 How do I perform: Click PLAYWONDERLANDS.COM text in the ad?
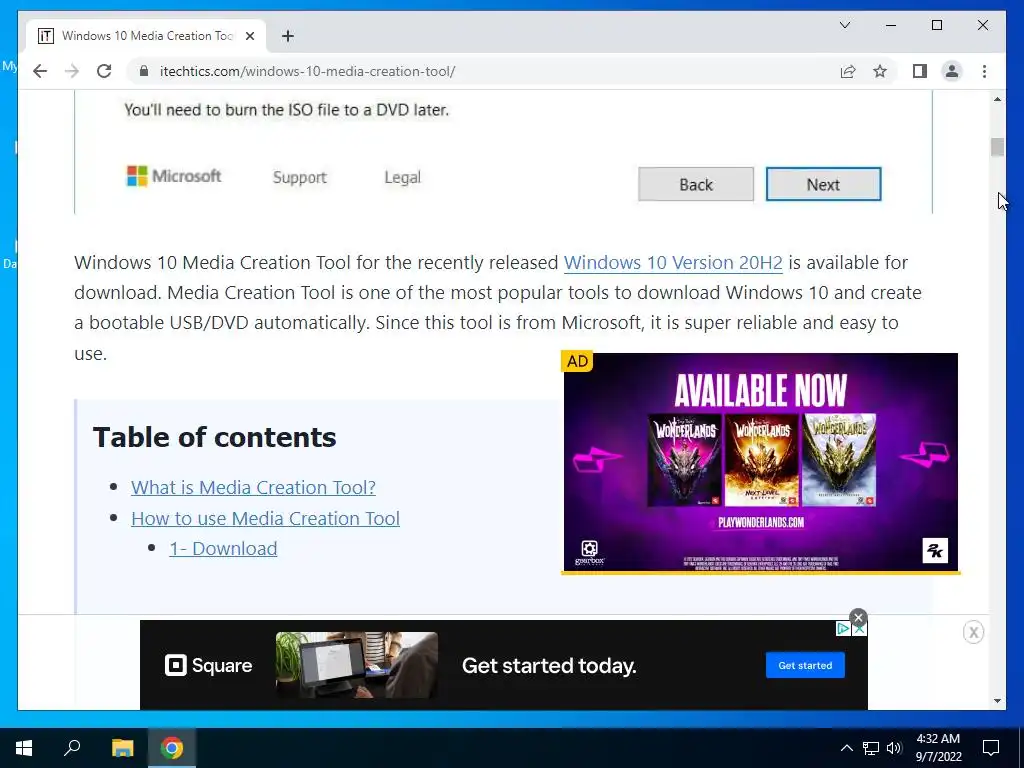[x=761, y=522]
